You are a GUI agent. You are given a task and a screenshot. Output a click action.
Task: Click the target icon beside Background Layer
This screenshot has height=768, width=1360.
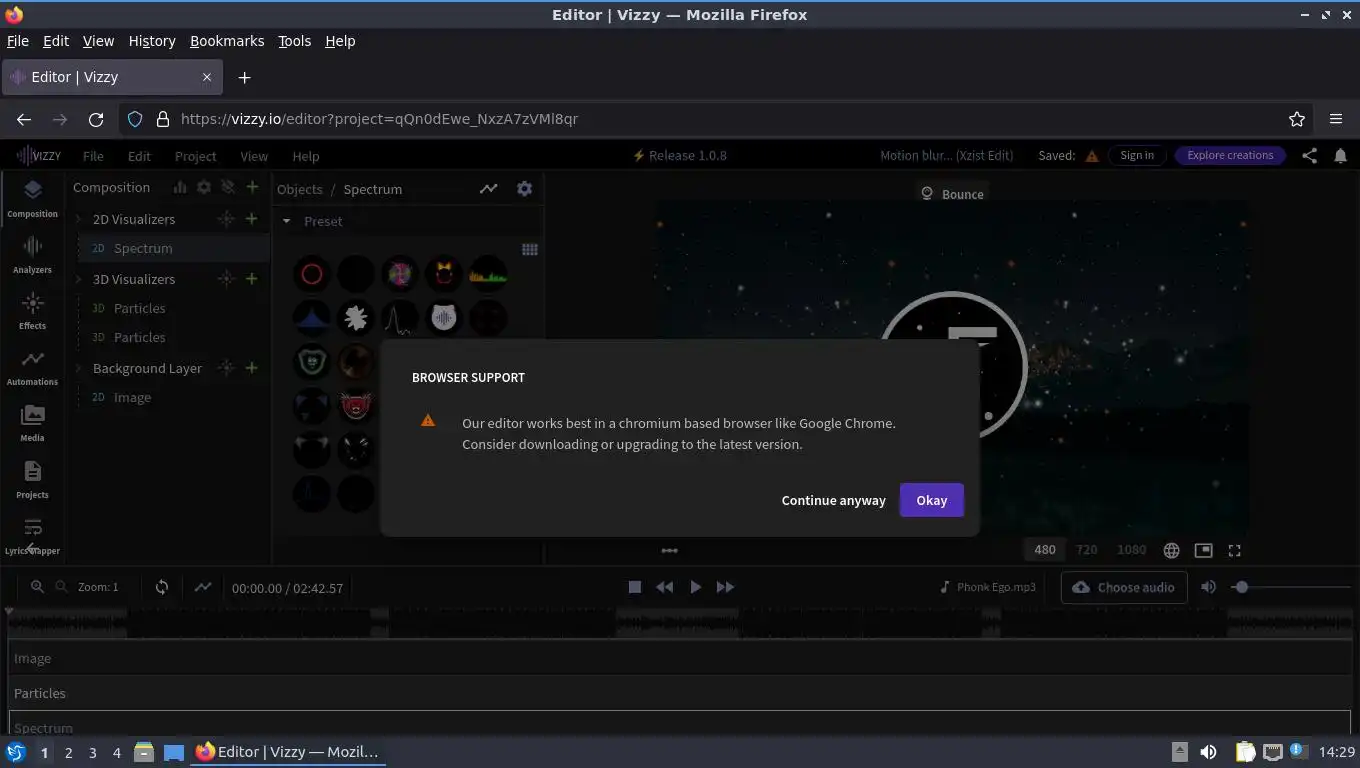(226, 368)
